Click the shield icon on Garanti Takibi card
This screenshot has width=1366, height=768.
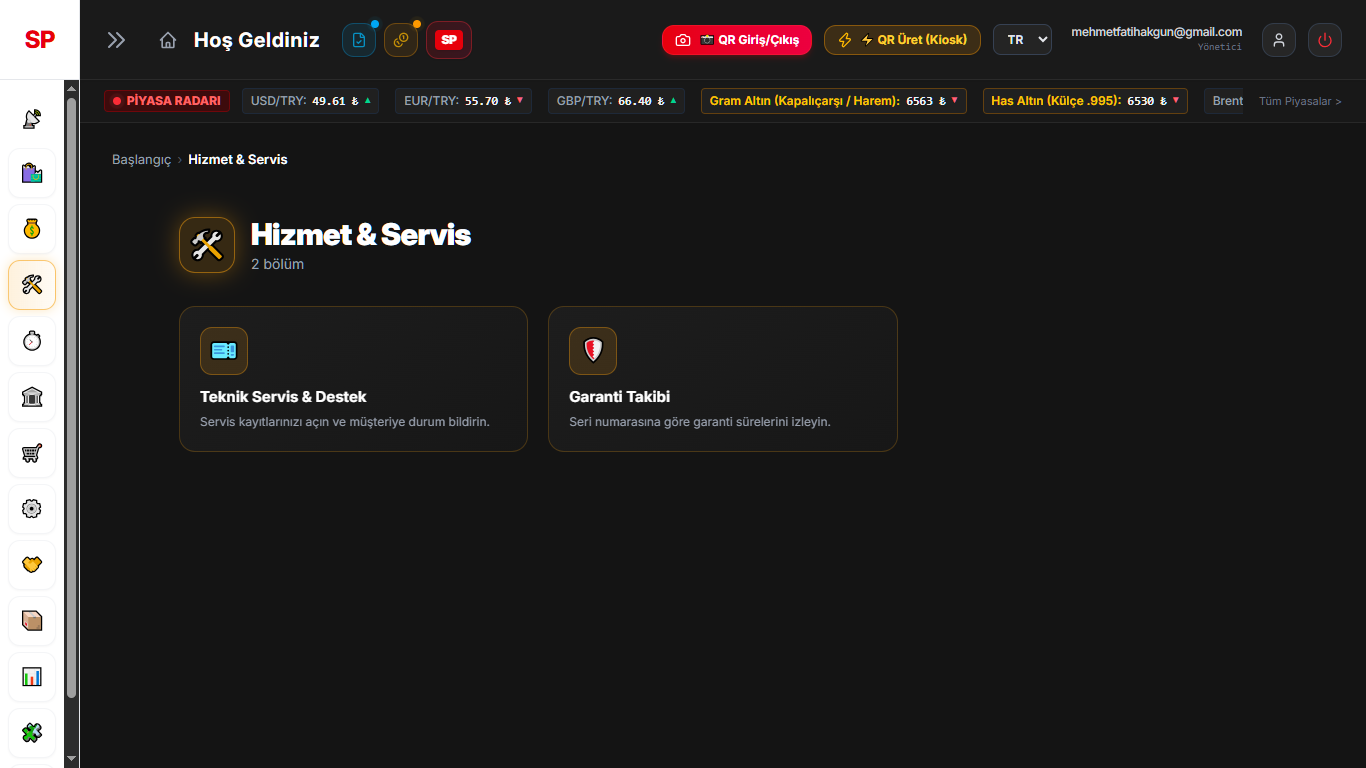click(593, 351)
